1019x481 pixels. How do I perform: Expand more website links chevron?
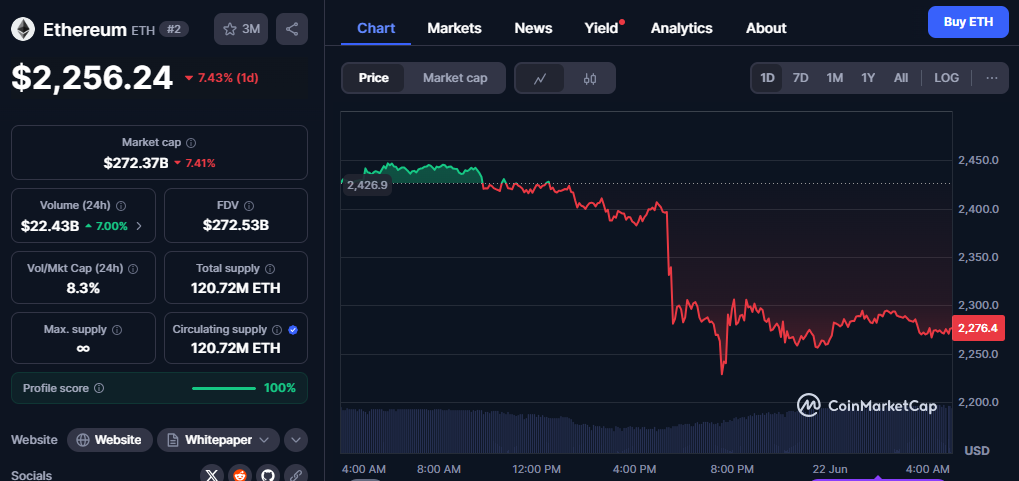(296, 440)
